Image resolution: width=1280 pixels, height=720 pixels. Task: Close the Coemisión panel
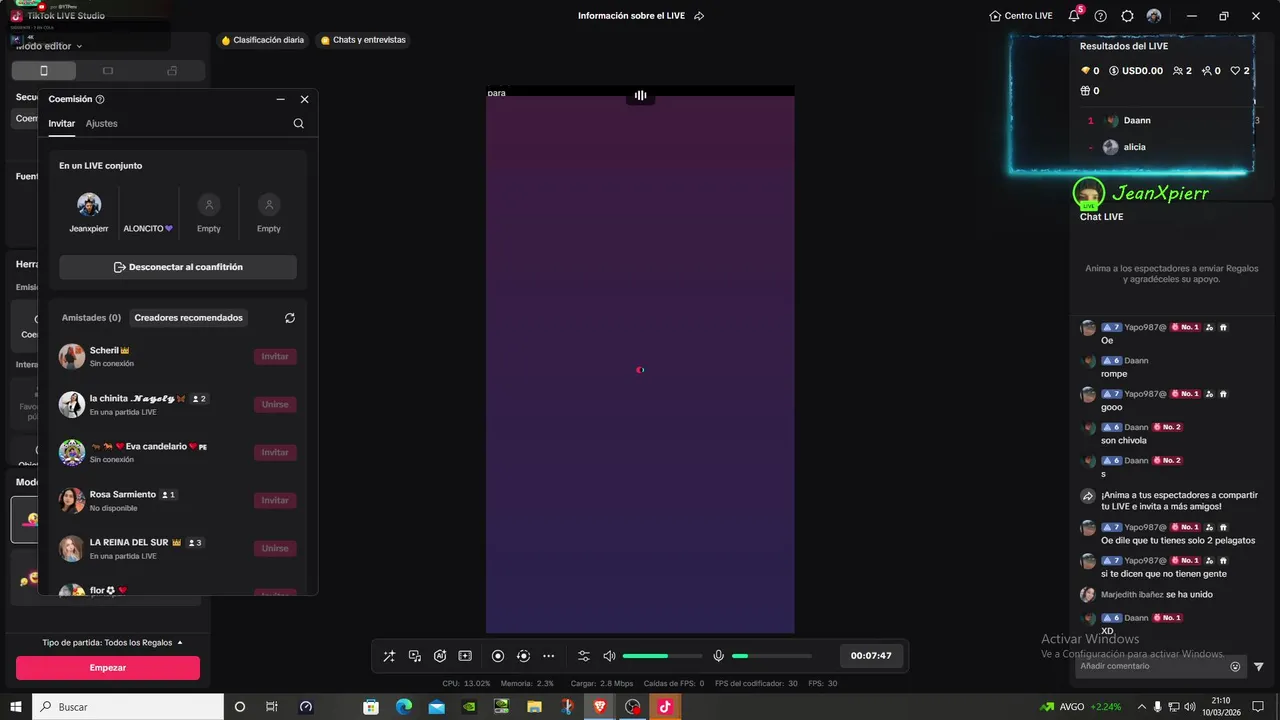coord(305,99)
